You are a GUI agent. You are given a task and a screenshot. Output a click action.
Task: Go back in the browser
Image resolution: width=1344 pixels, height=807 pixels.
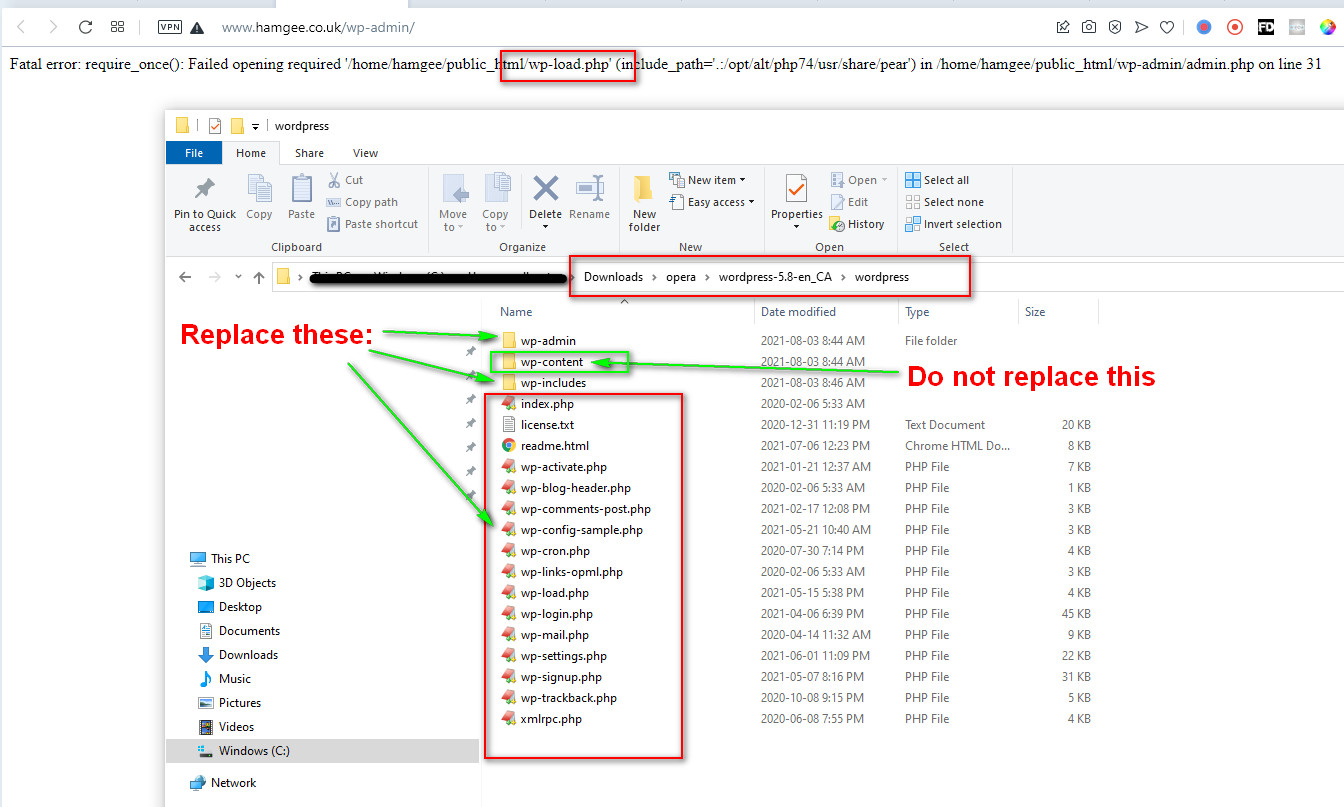22,27
